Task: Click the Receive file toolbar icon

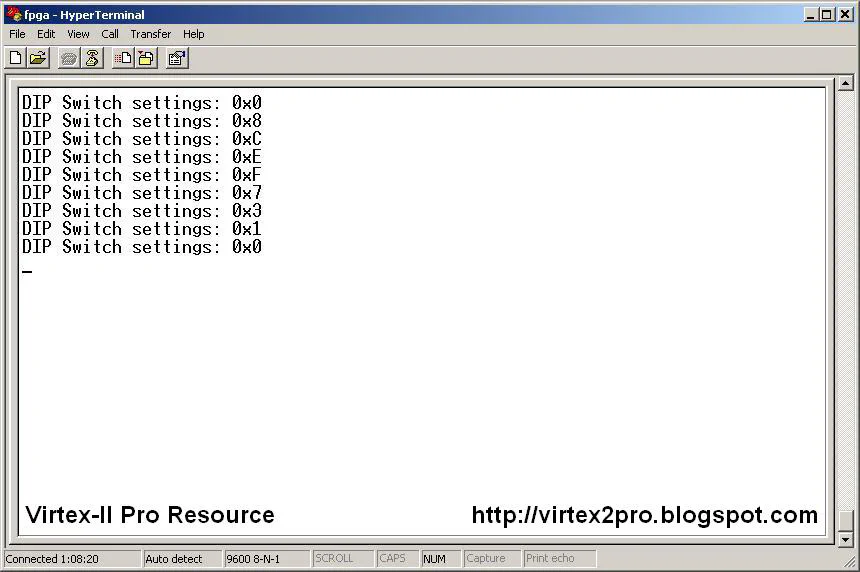Action: pos(146,58)
